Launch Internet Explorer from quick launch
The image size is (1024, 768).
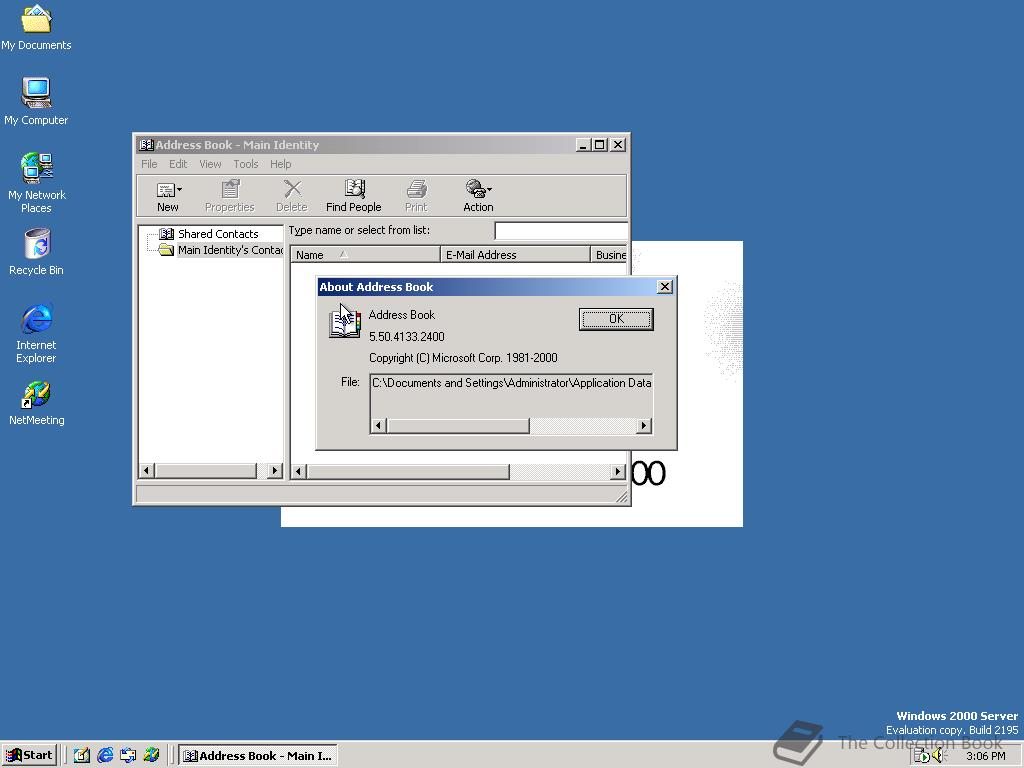click(x=104, y=756)
